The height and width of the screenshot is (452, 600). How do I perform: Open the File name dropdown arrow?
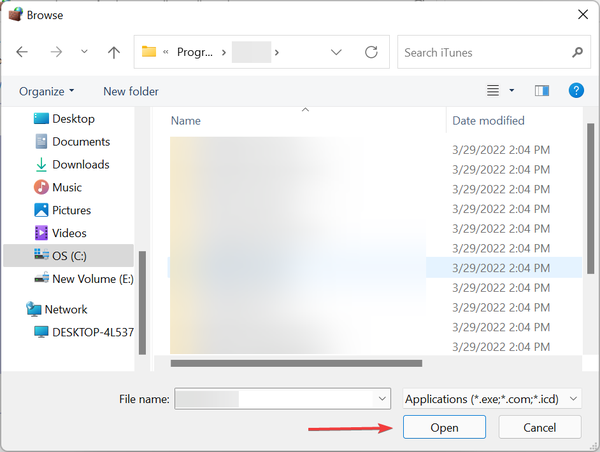[382, 399]
